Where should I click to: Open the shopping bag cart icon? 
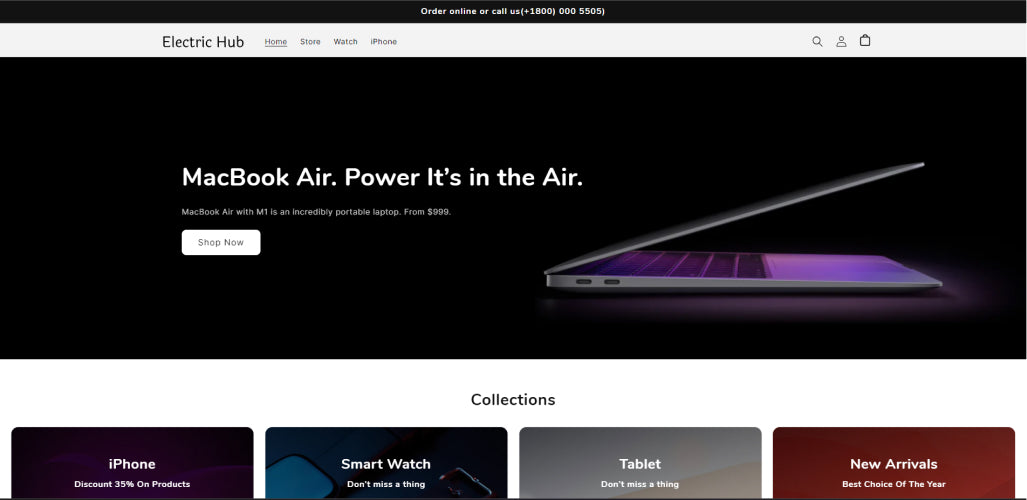tap(865, 41)
